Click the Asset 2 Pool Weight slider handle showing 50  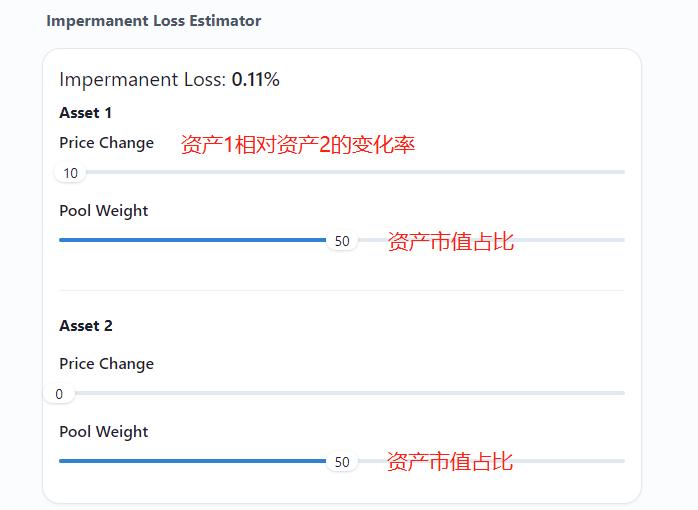(342, 462)
